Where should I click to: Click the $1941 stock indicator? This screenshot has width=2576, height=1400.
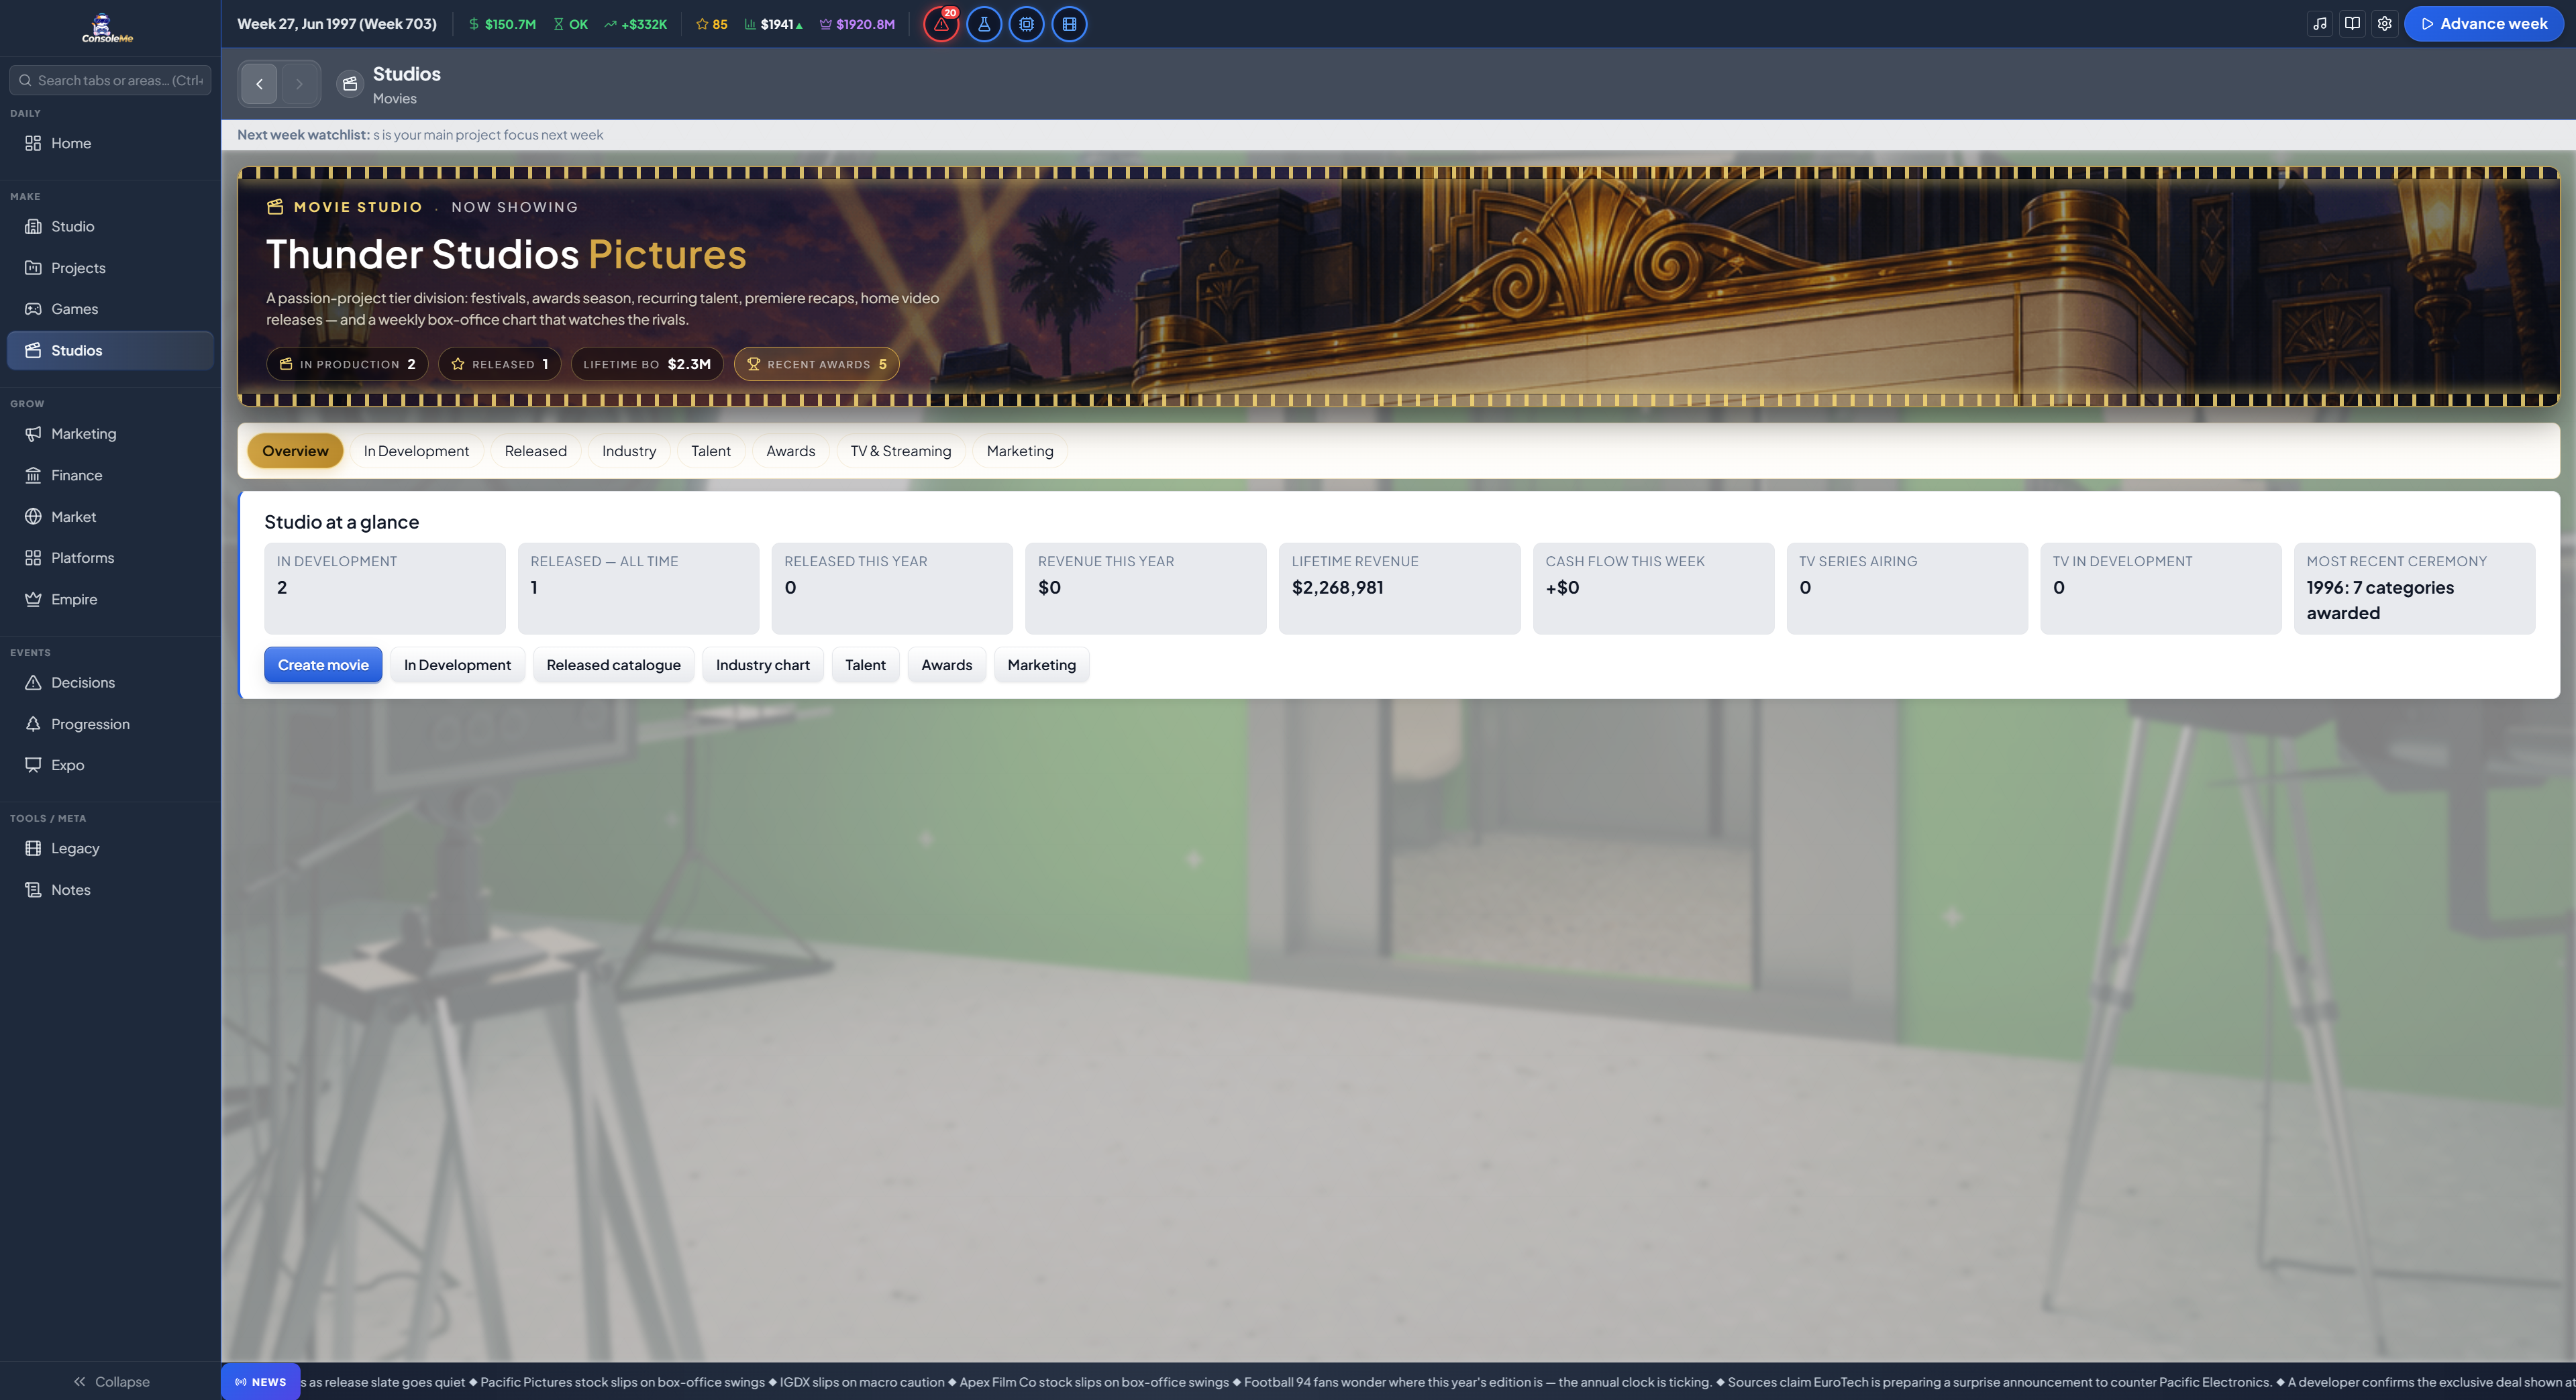tap(775, 24)
